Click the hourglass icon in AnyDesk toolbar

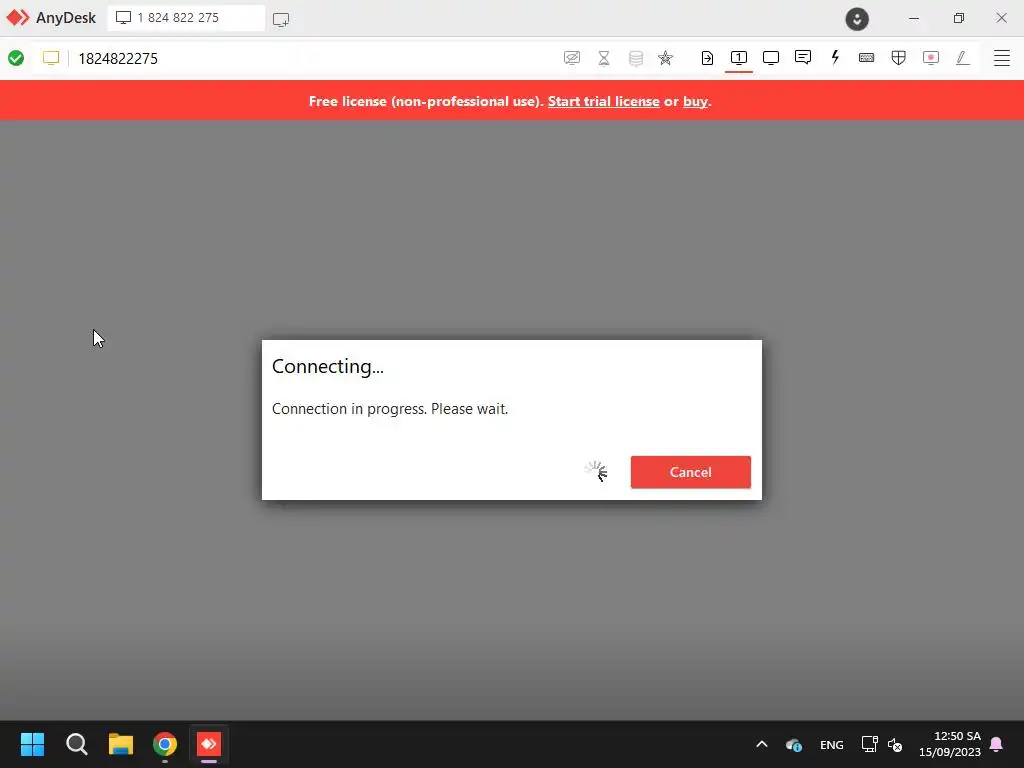coord(604,58)
